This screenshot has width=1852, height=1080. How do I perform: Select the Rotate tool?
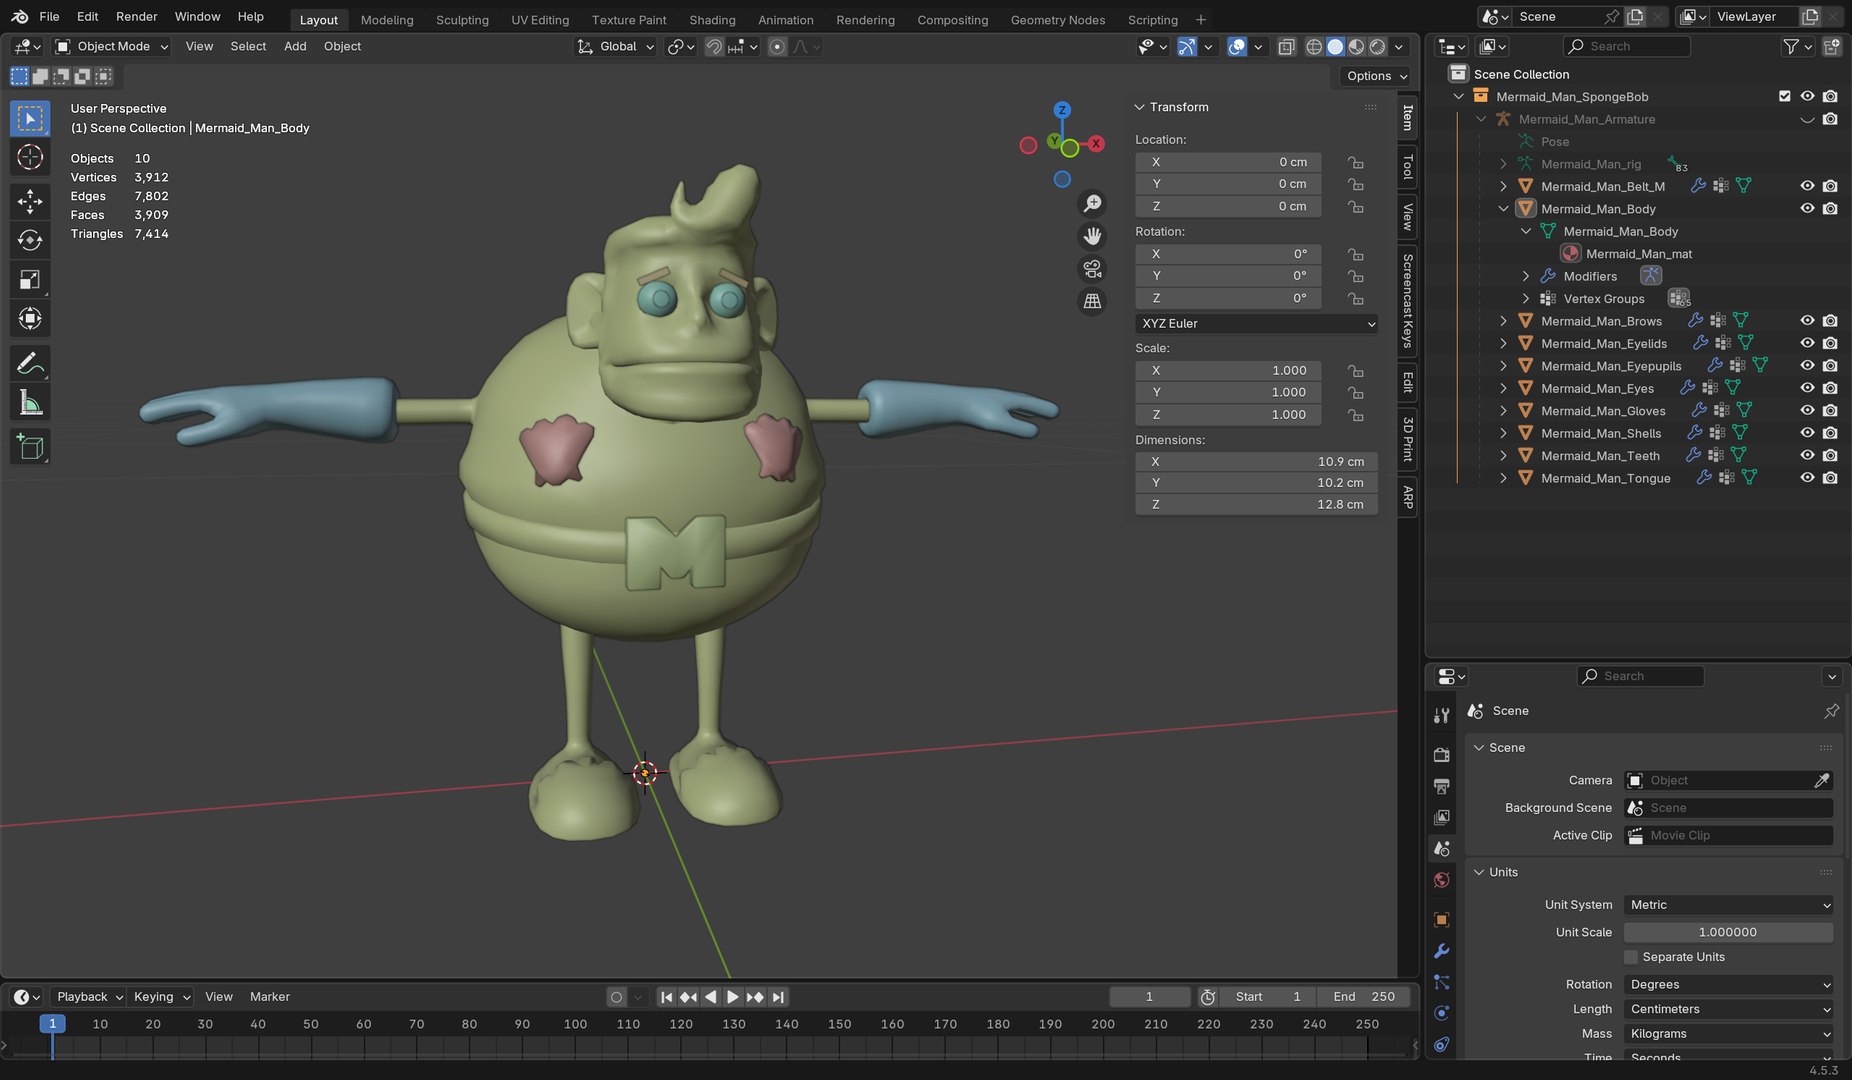click(x=30, y=240)
